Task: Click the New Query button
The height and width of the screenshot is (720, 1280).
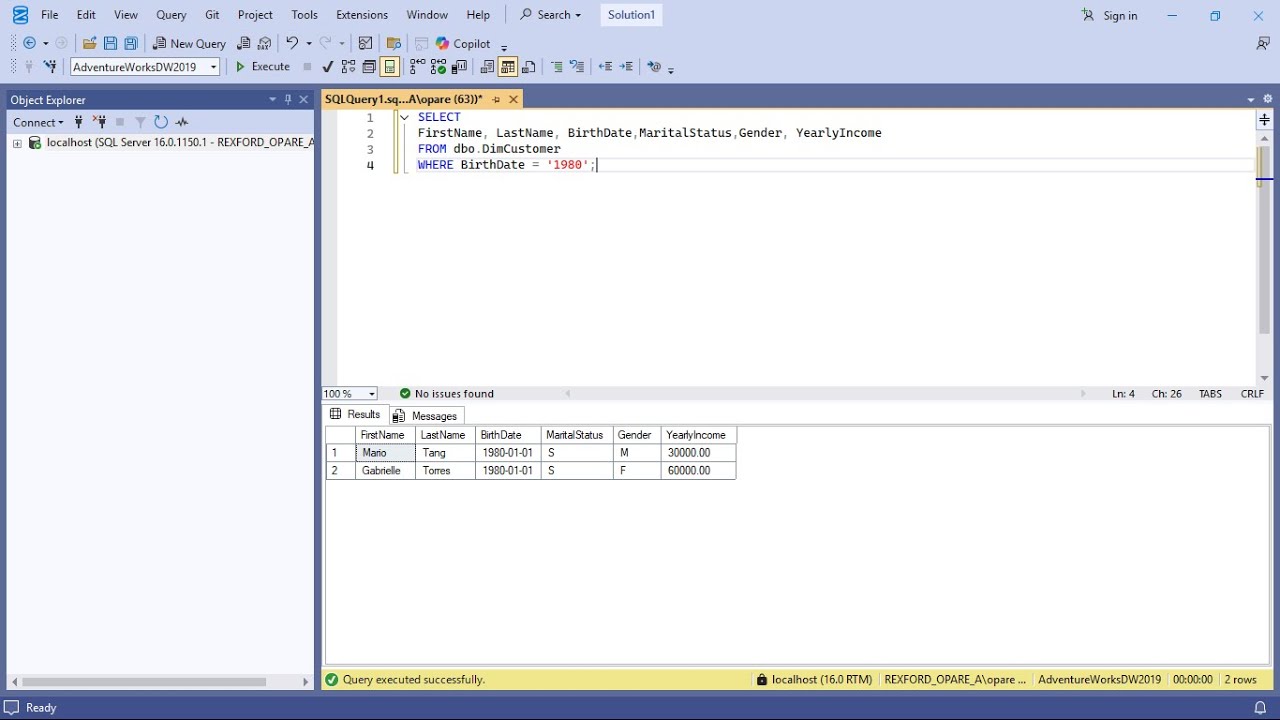Action: [189, 43]
